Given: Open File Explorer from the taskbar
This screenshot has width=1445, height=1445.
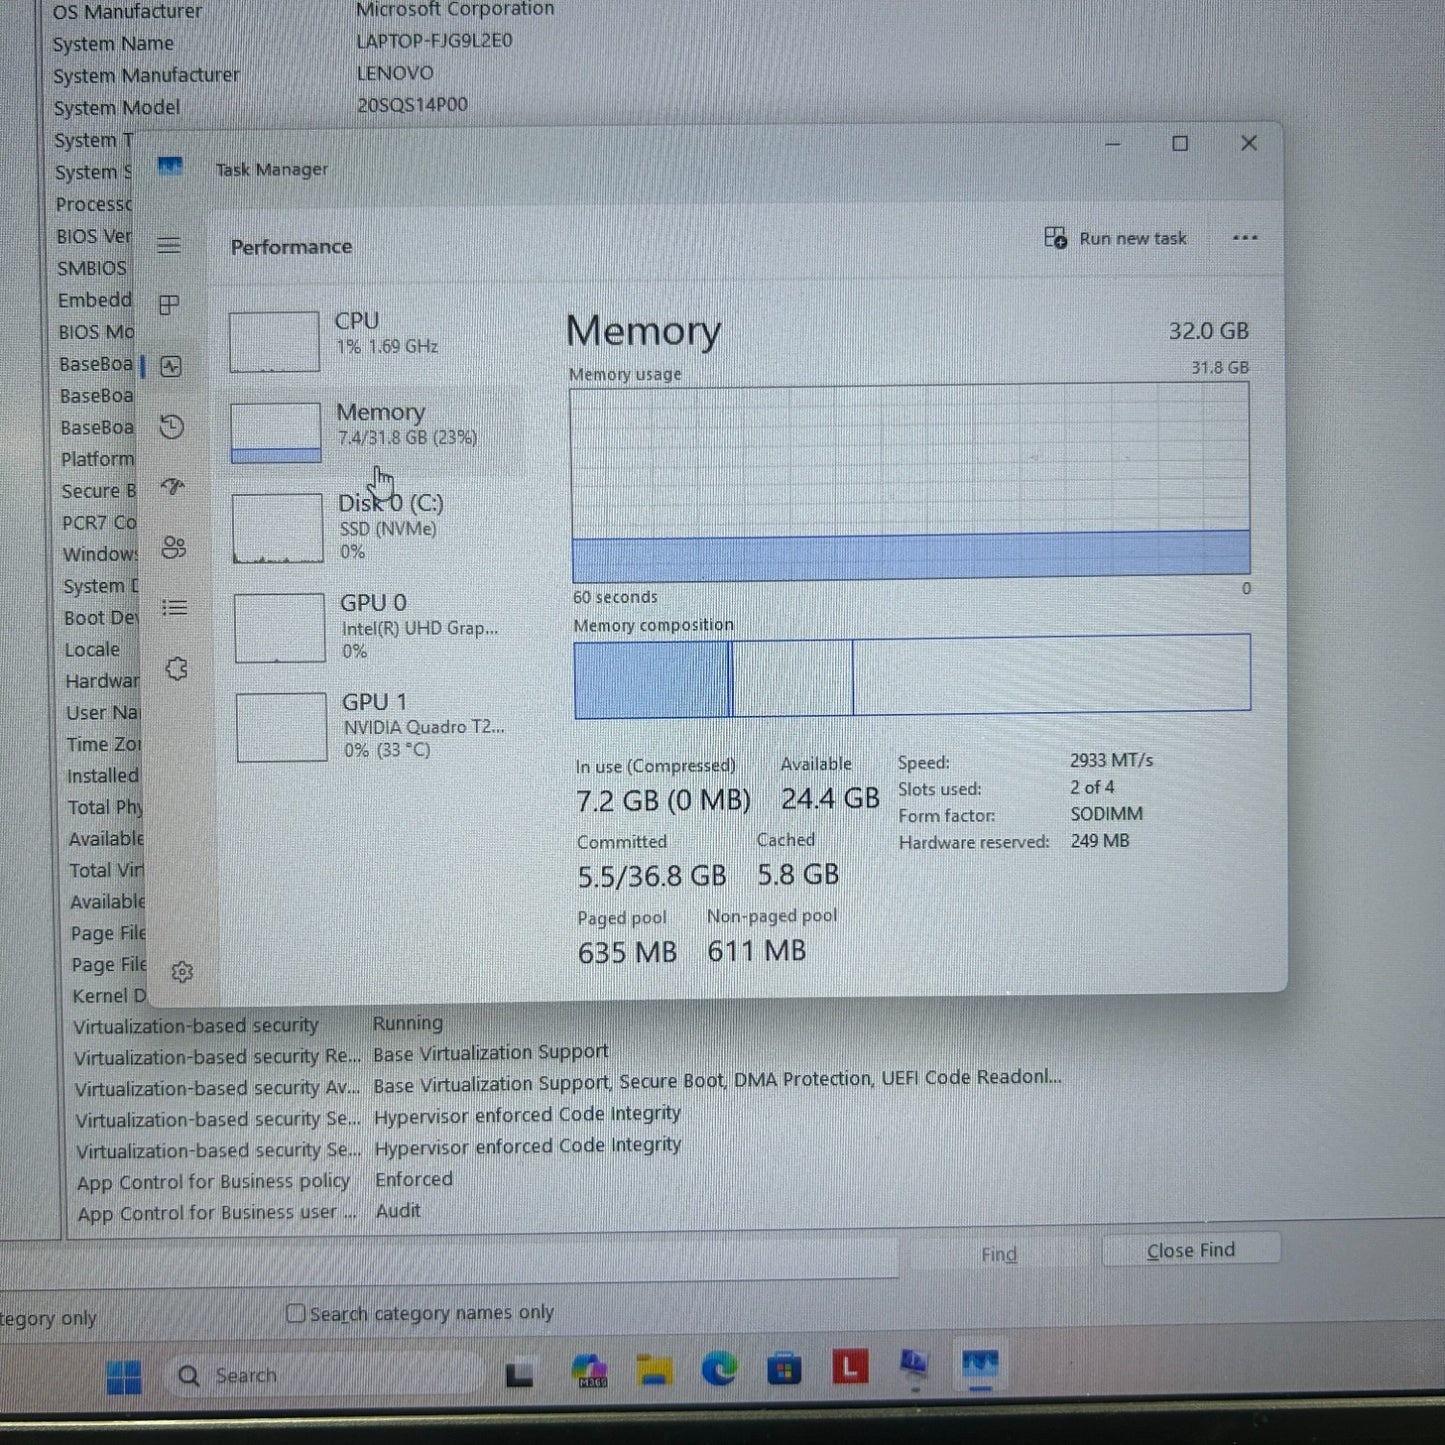Looking at the screenshot, I should pyautogui.click(x=654, y=1371).
